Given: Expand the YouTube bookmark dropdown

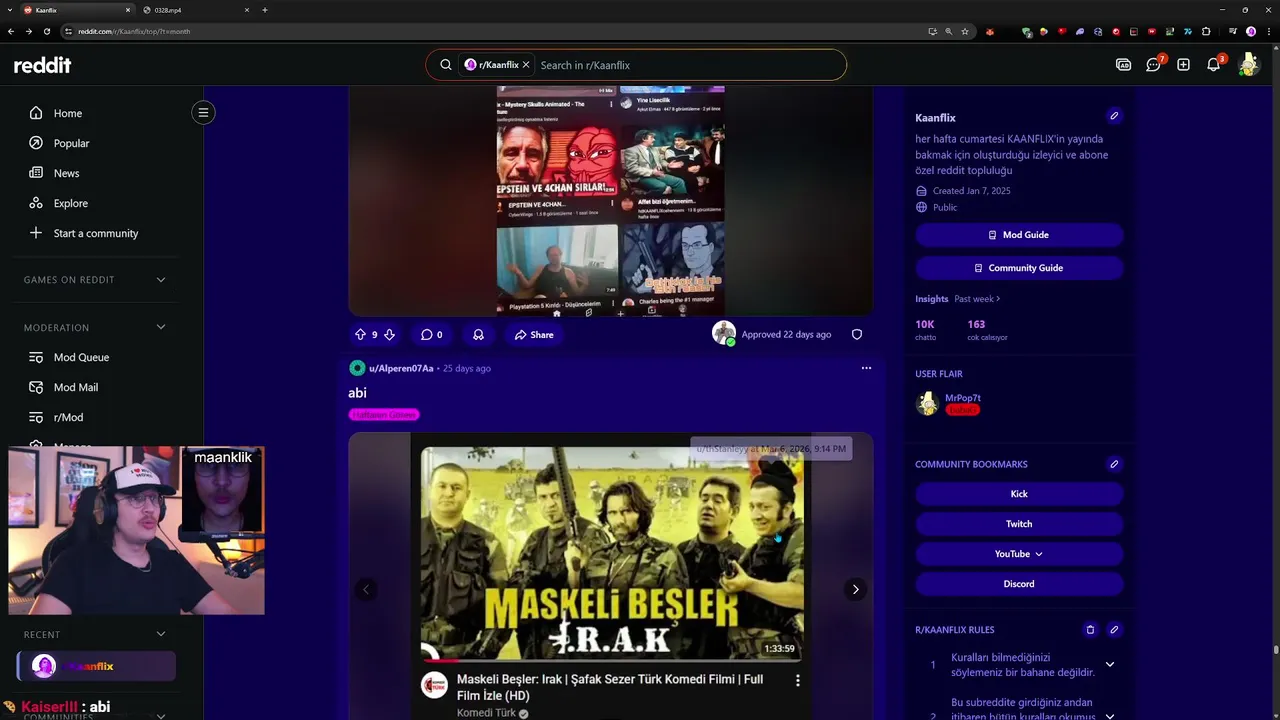Looking at the screenshot, I should pos(1019,554).
